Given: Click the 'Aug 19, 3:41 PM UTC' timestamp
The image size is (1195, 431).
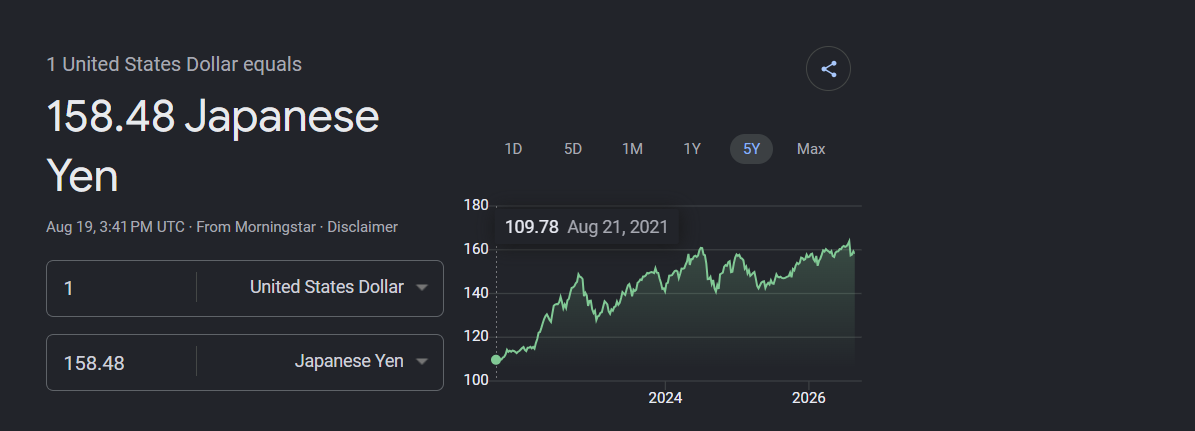Looking at the screenshot, I should pos(115,227).
